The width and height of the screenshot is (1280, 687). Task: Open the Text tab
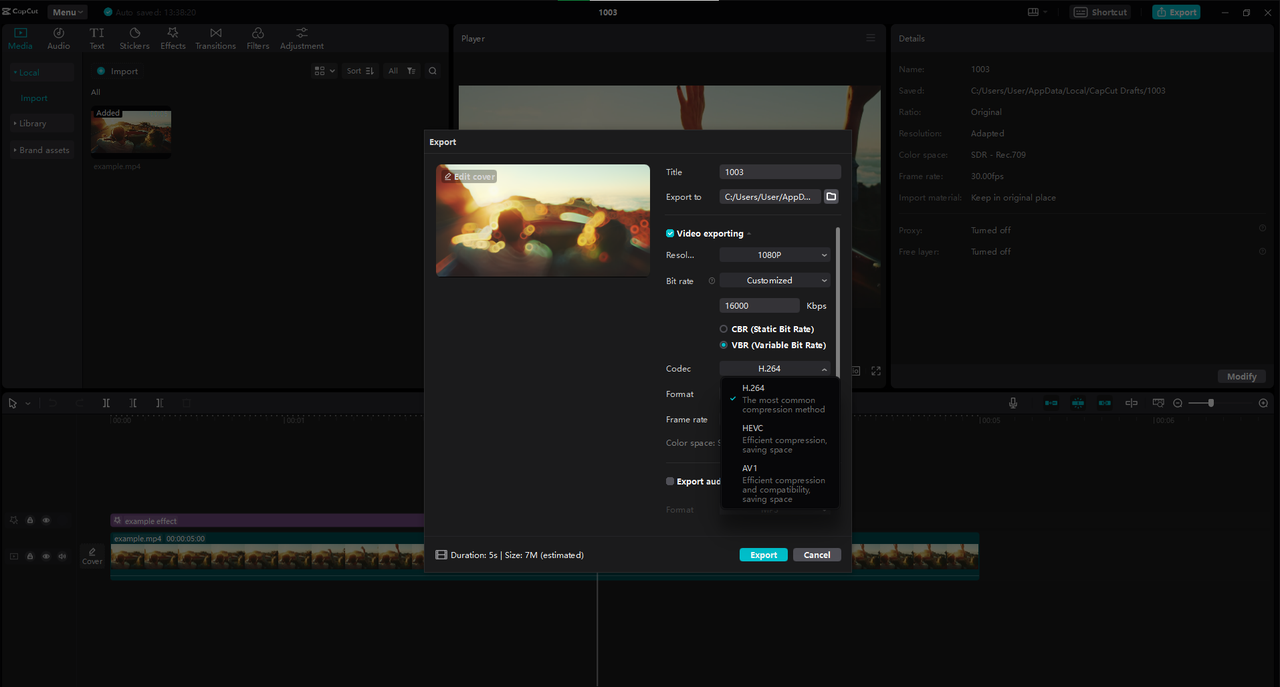click(x=97, y=38)
